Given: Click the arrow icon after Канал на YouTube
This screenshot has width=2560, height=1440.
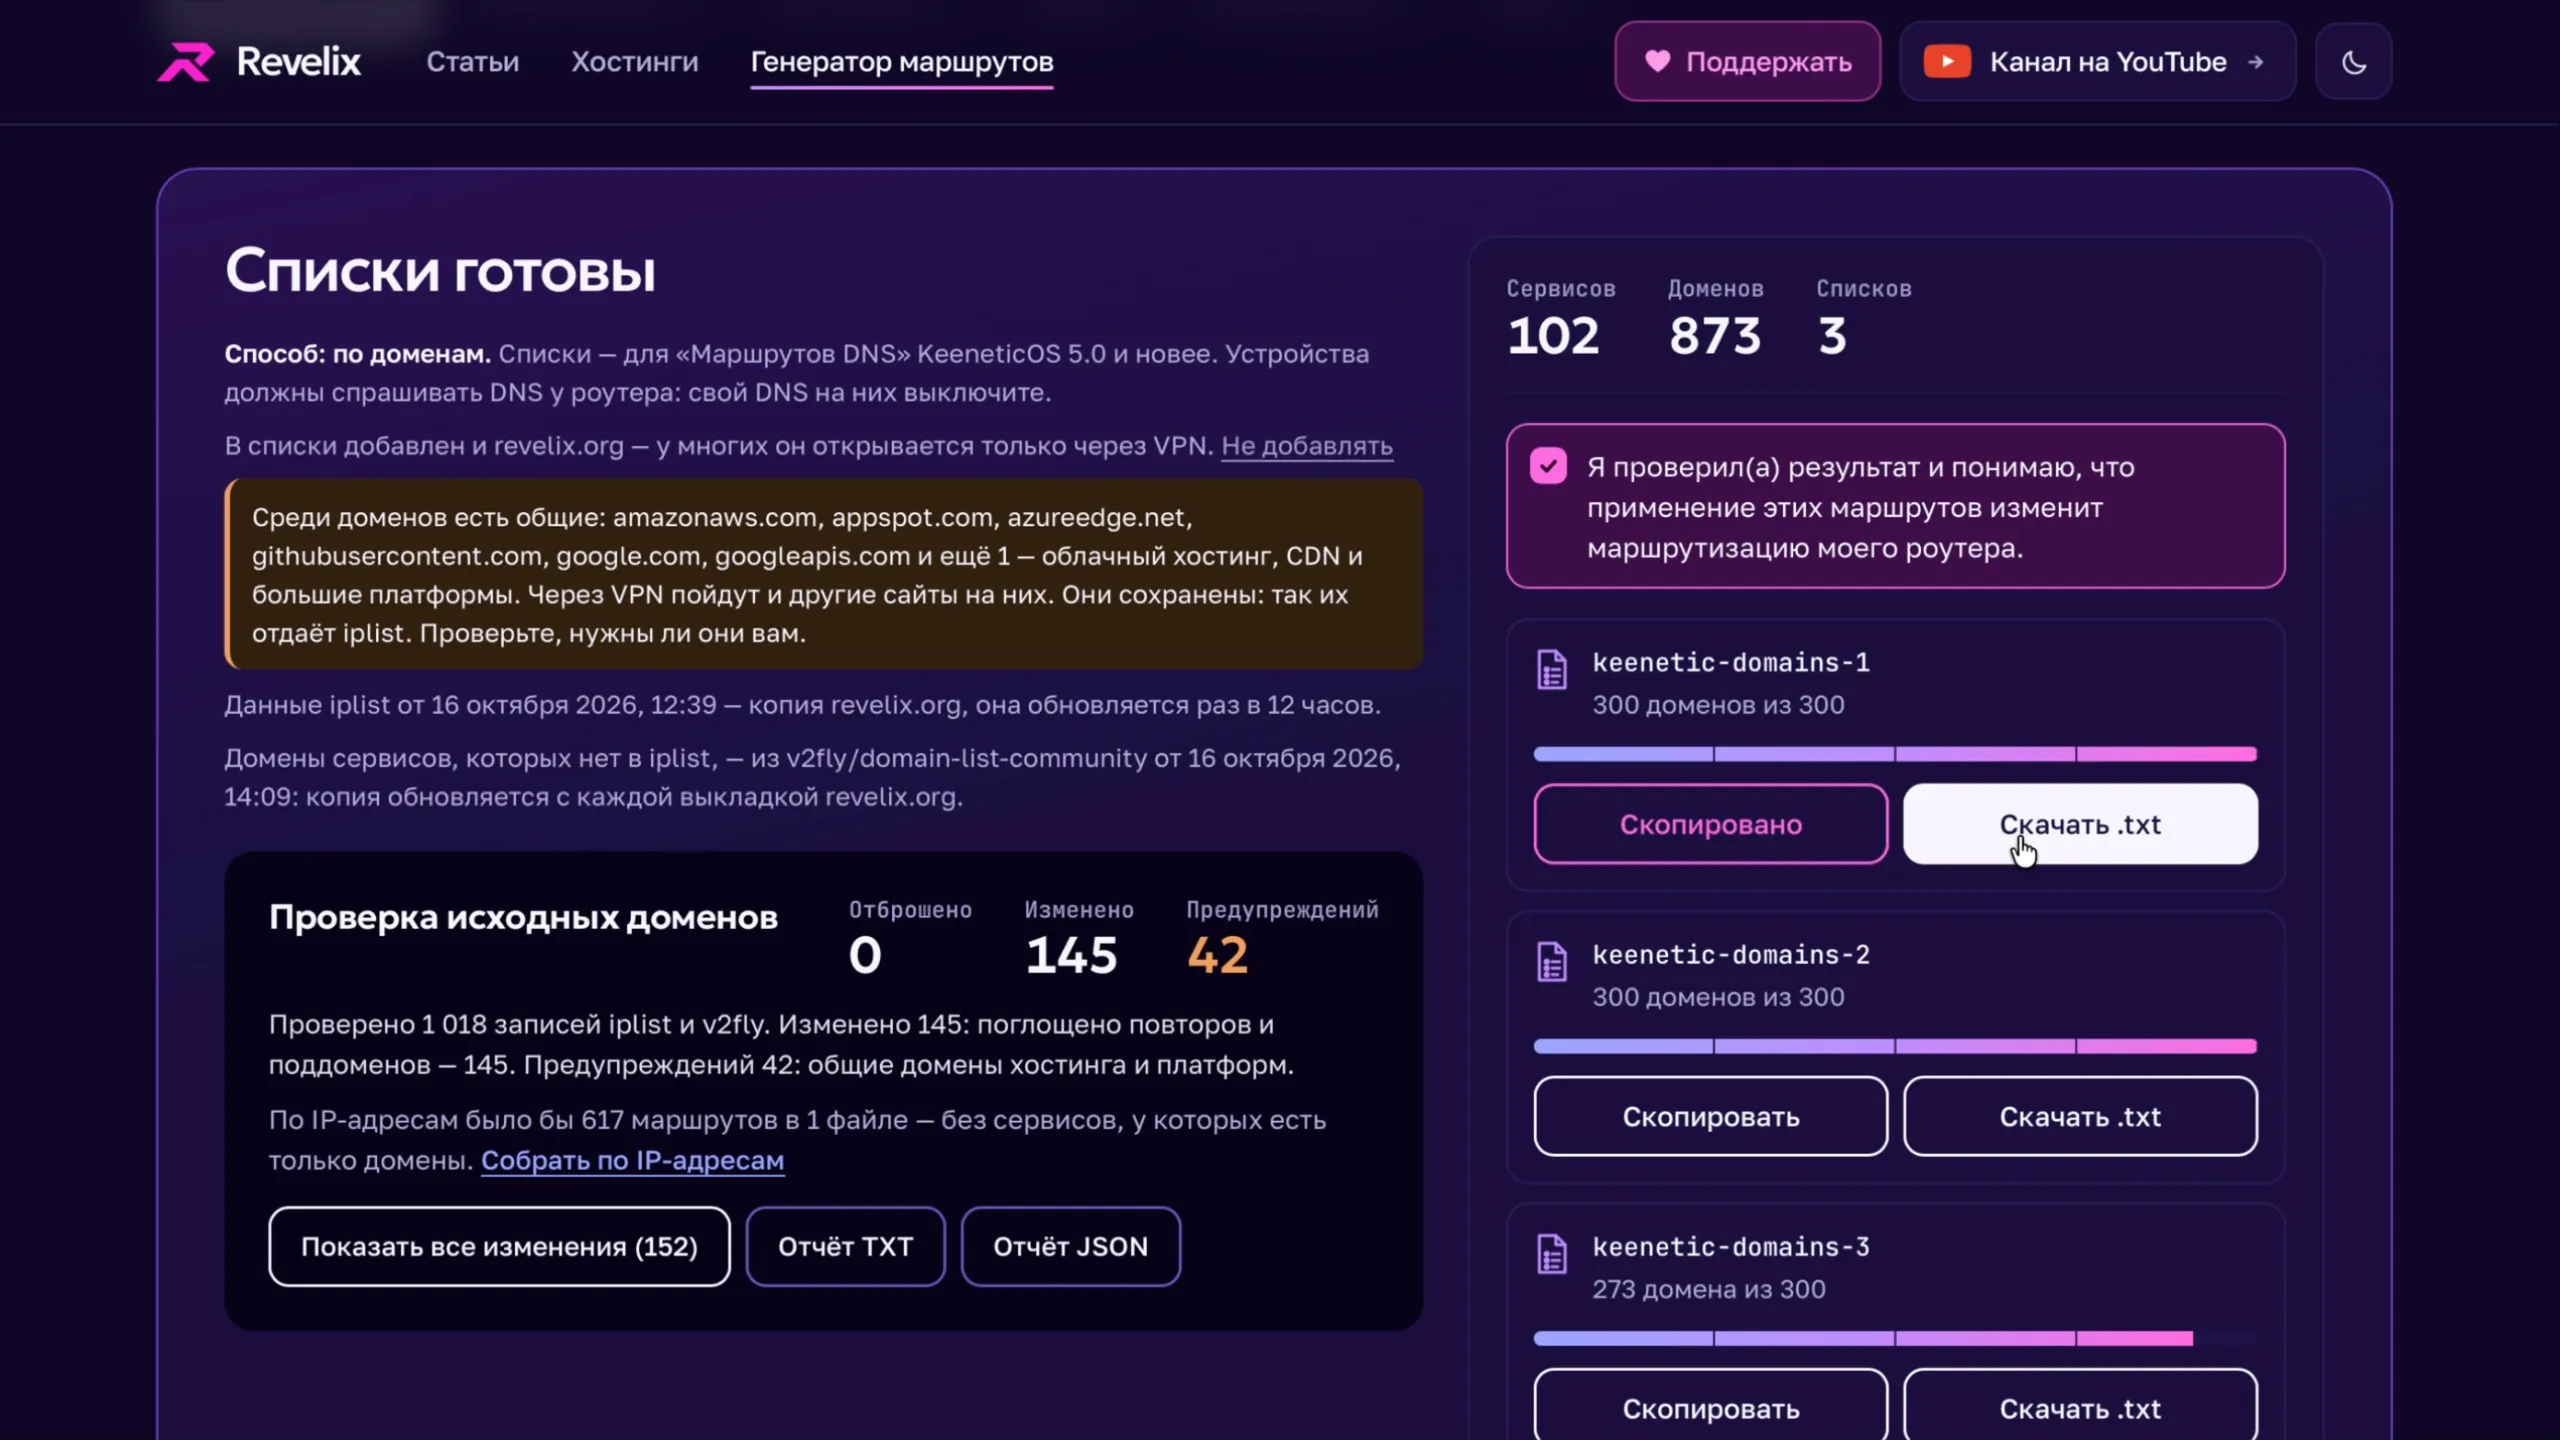Looking at the screenshot, I should 2256,62.
